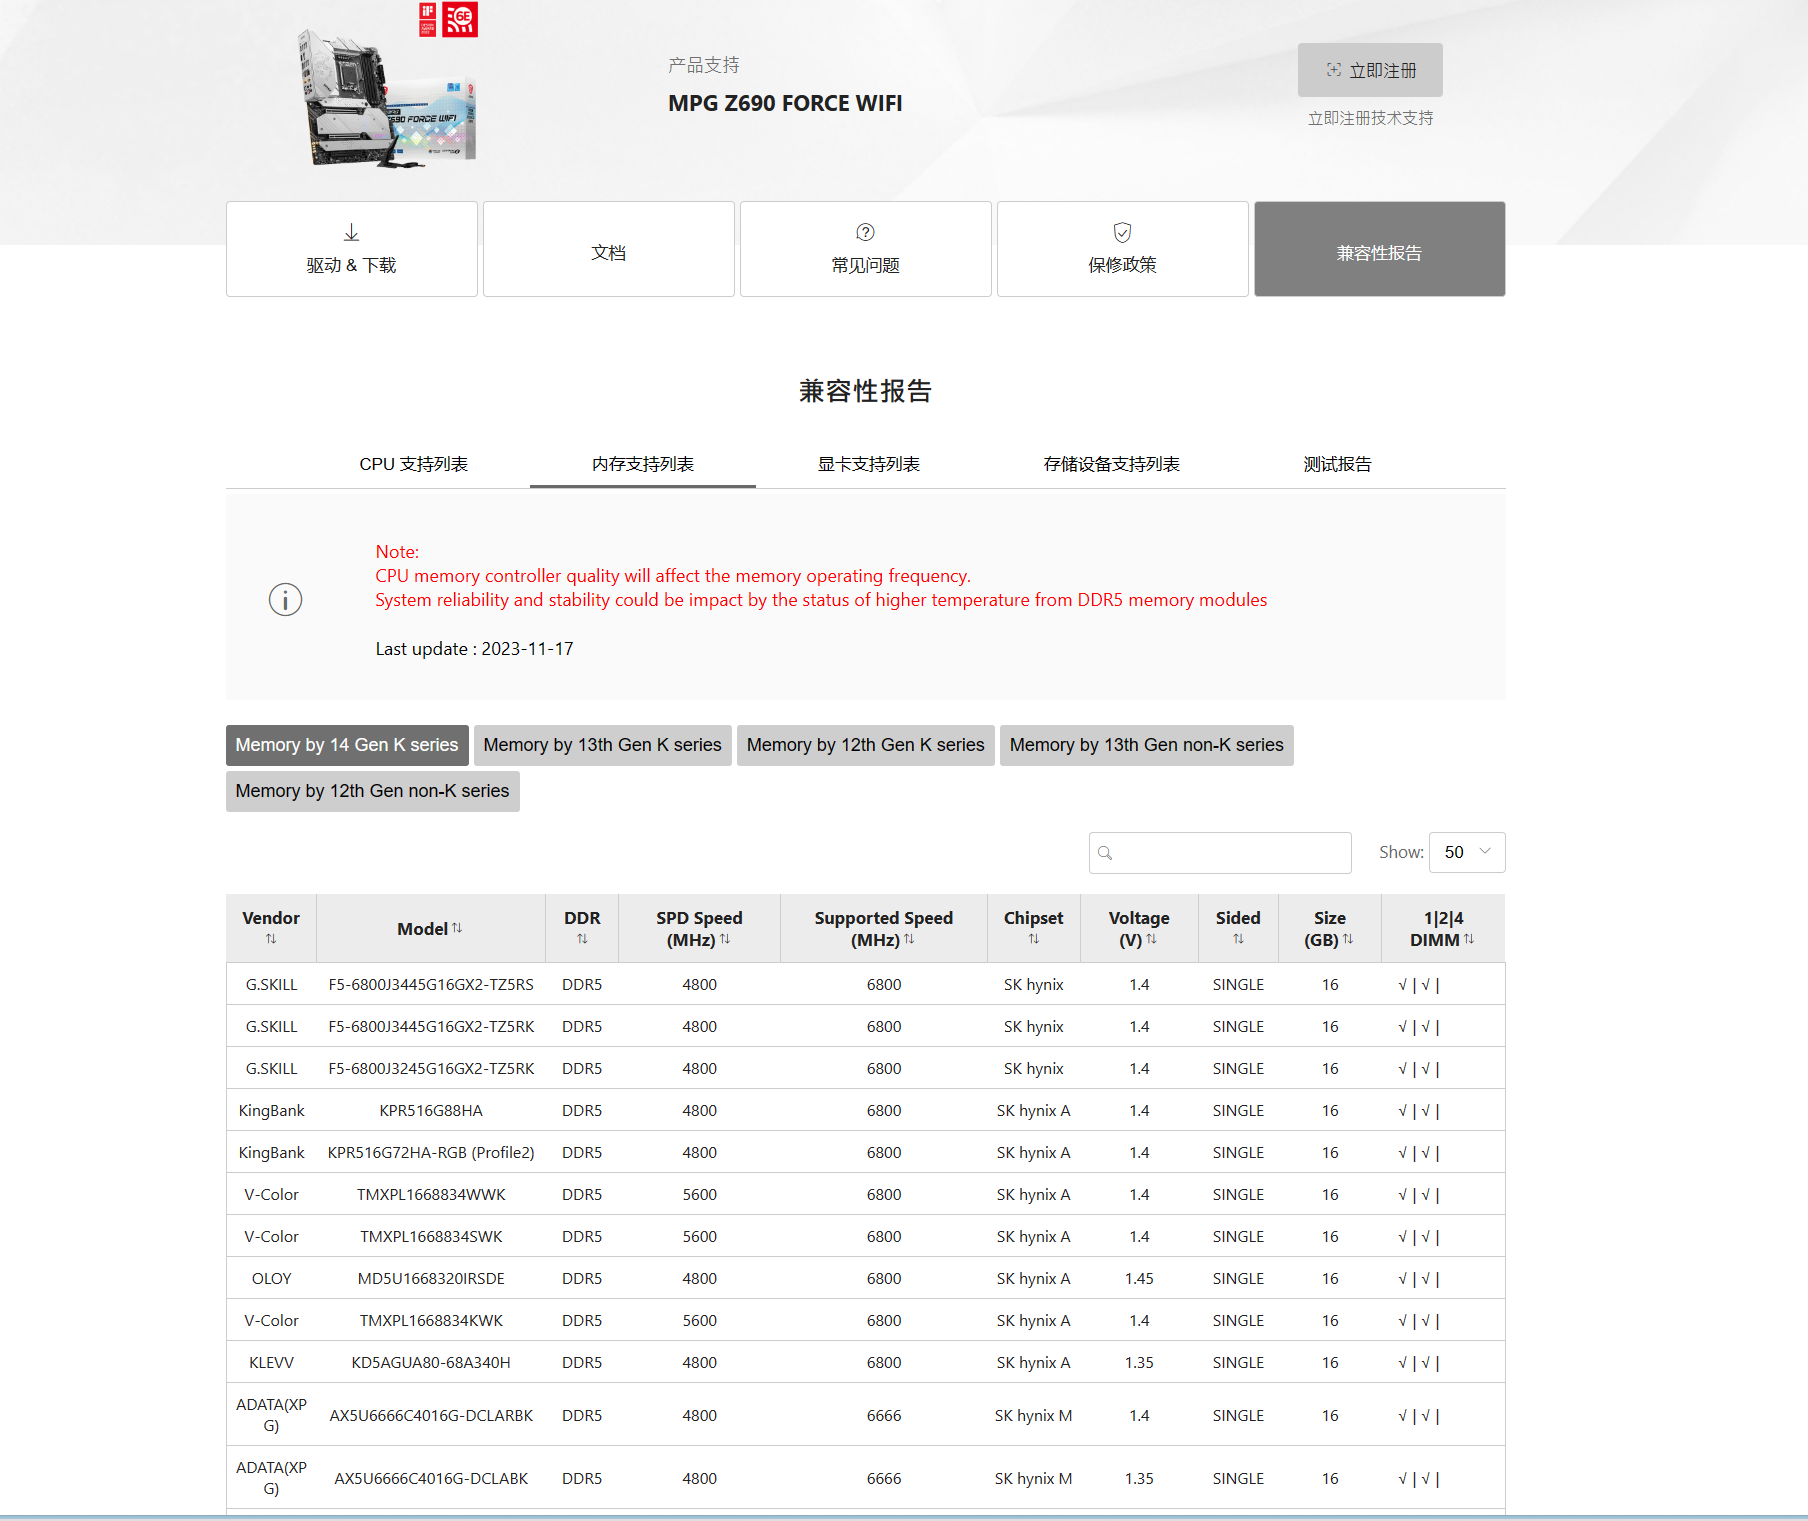The height and width of the screenshot is (1521, 1808).
Task: Click the document icon above 文档
Action: point(608,233)
